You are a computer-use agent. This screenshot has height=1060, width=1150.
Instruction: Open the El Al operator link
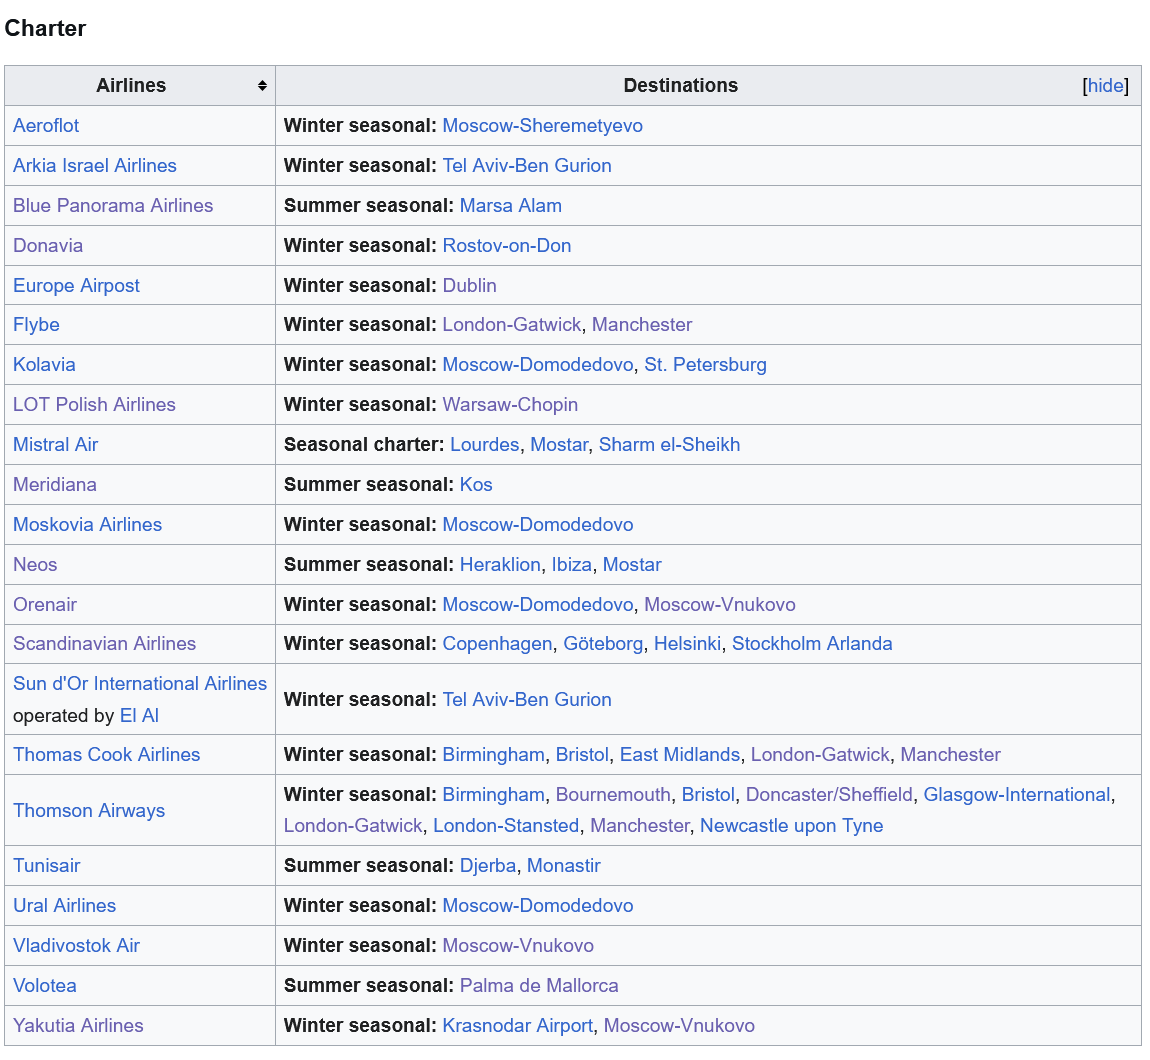[x=139, y=716]
